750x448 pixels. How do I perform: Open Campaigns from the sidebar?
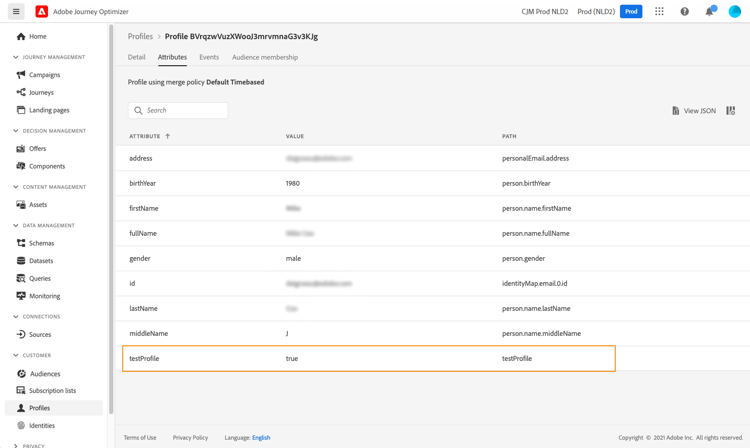coord(44,75)
